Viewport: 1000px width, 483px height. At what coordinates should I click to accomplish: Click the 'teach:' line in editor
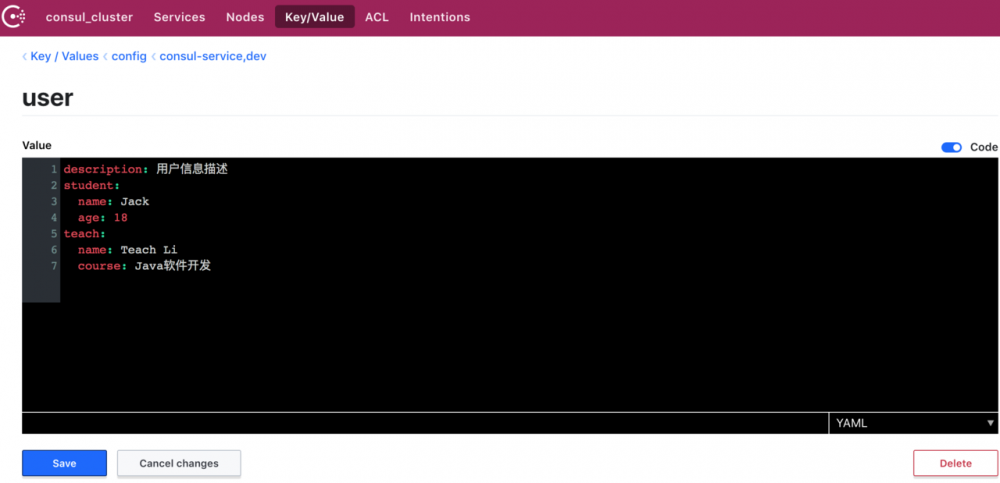coord(85,234)
